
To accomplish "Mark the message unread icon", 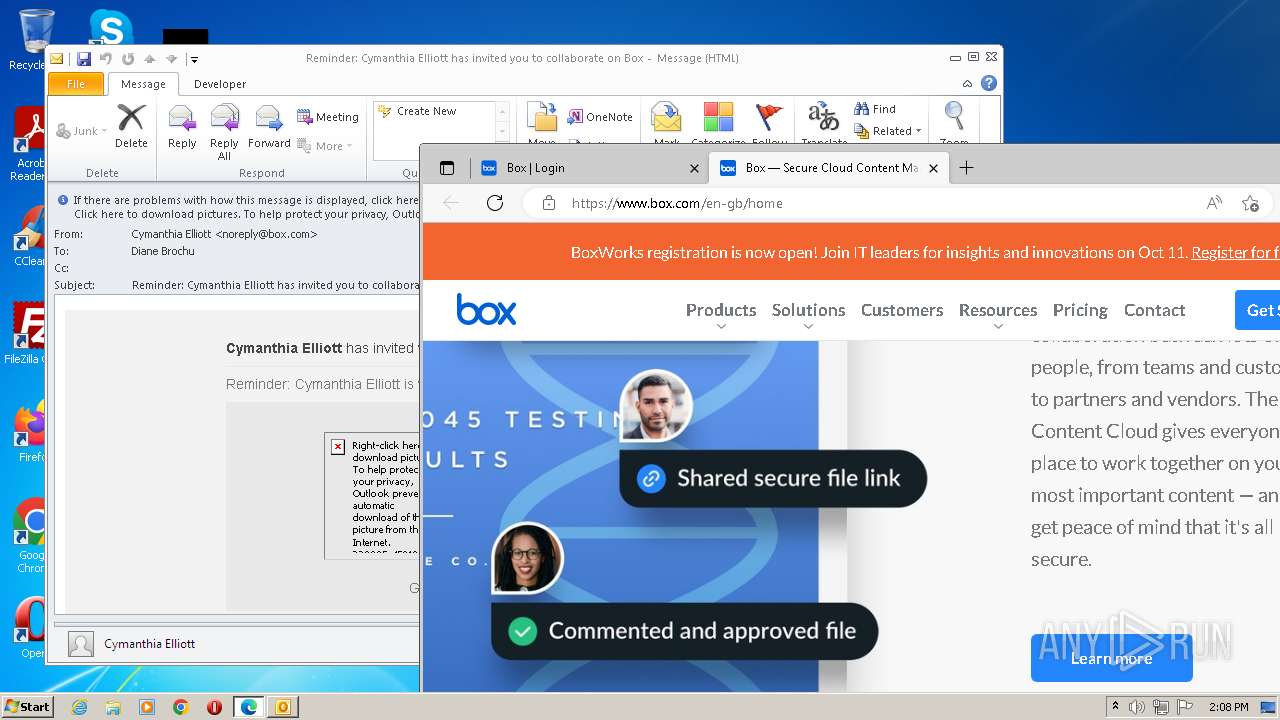I will click(666, 118).
